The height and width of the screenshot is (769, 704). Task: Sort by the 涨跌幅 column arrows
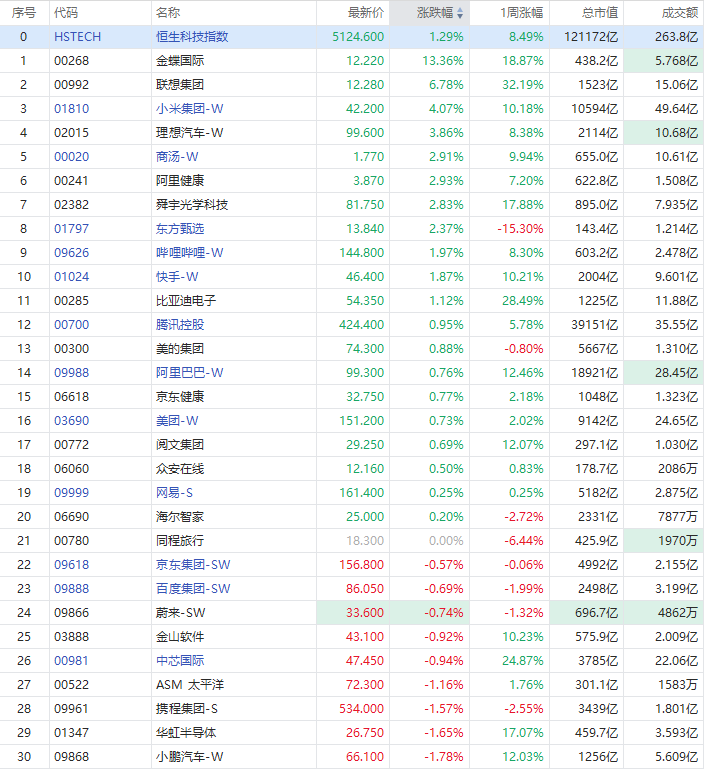click(x=460, y=13)
